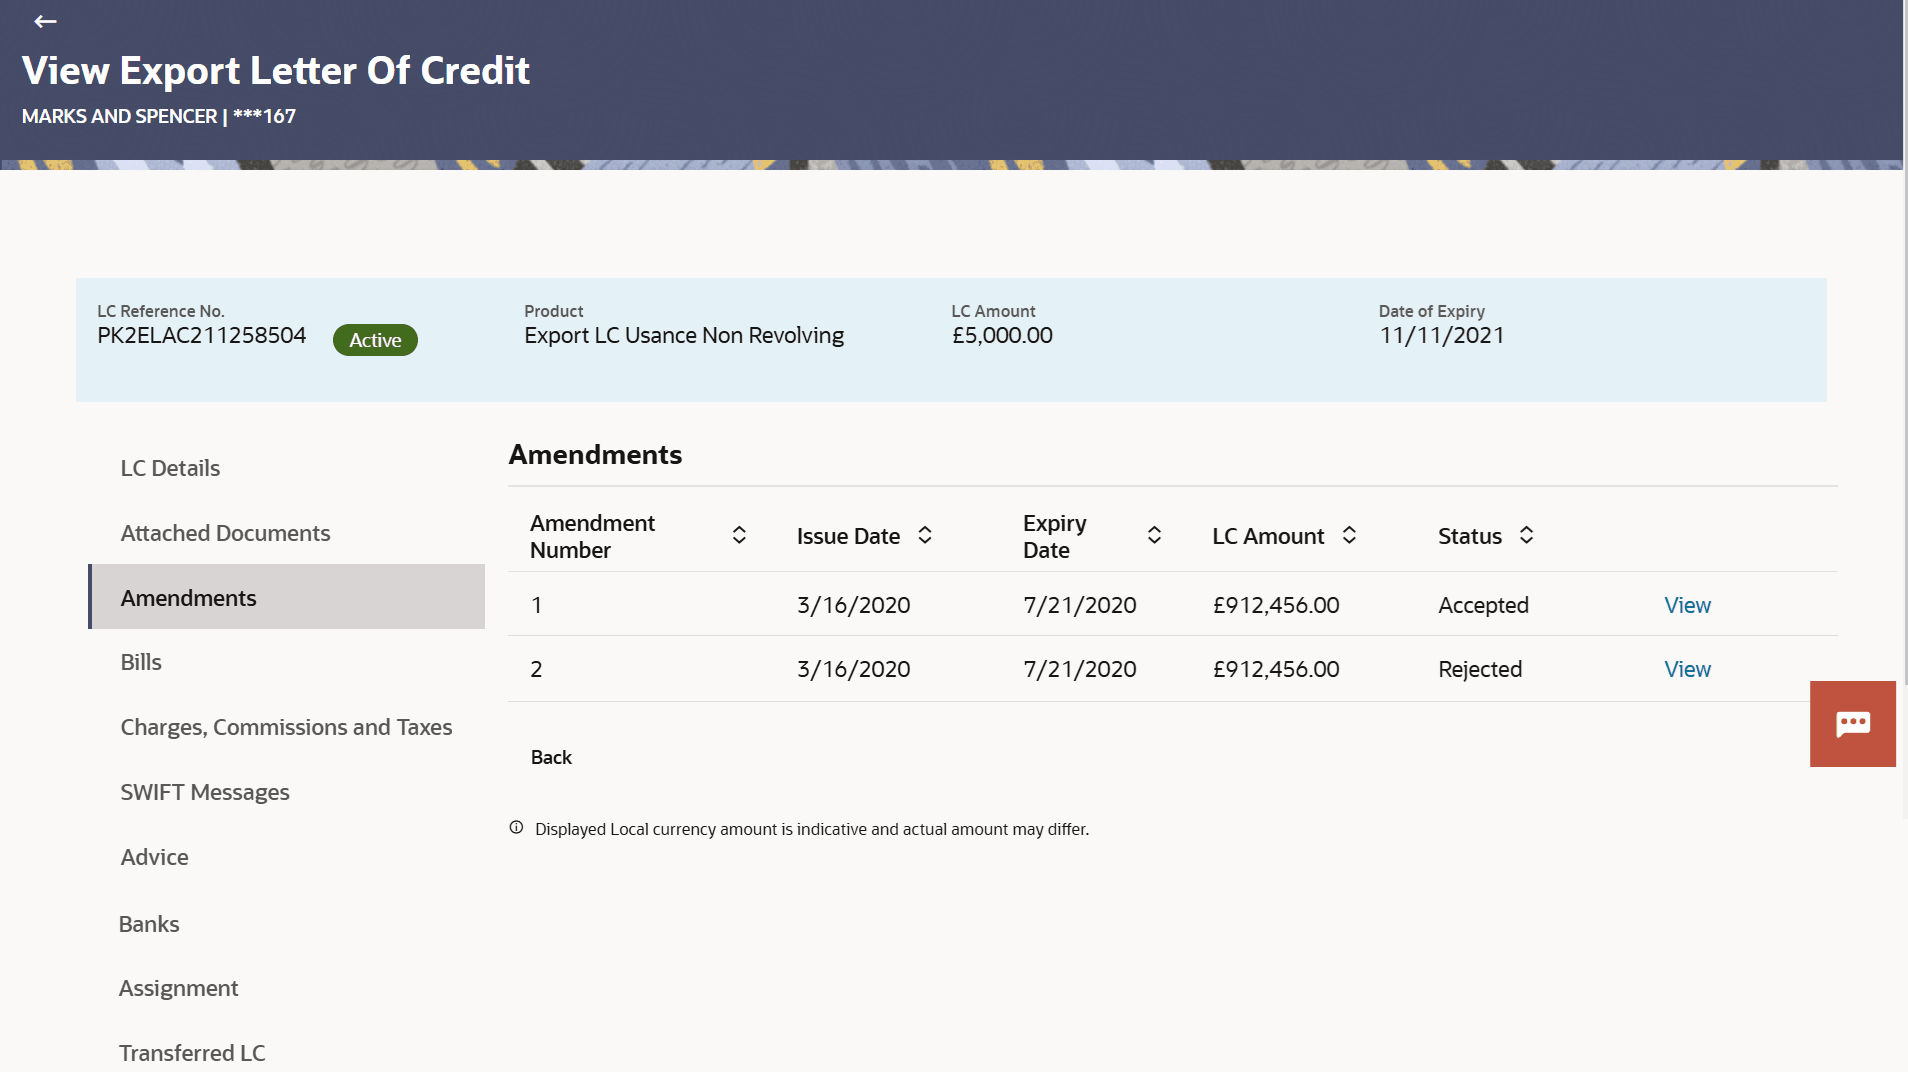Sort by Amendment Number column
The height and width of the screenshot is (1072, 1908).
click(739, 535)
